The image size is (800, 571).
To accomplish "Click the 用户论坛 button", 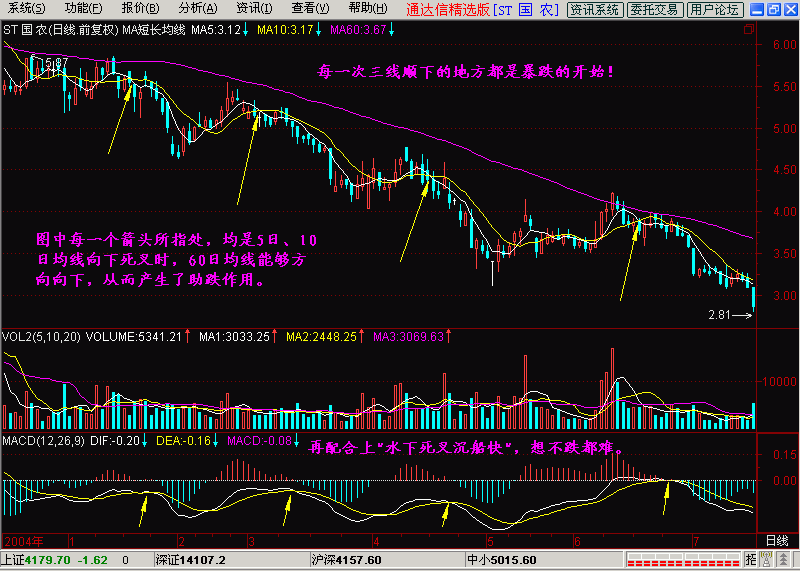I will [716, 9].
